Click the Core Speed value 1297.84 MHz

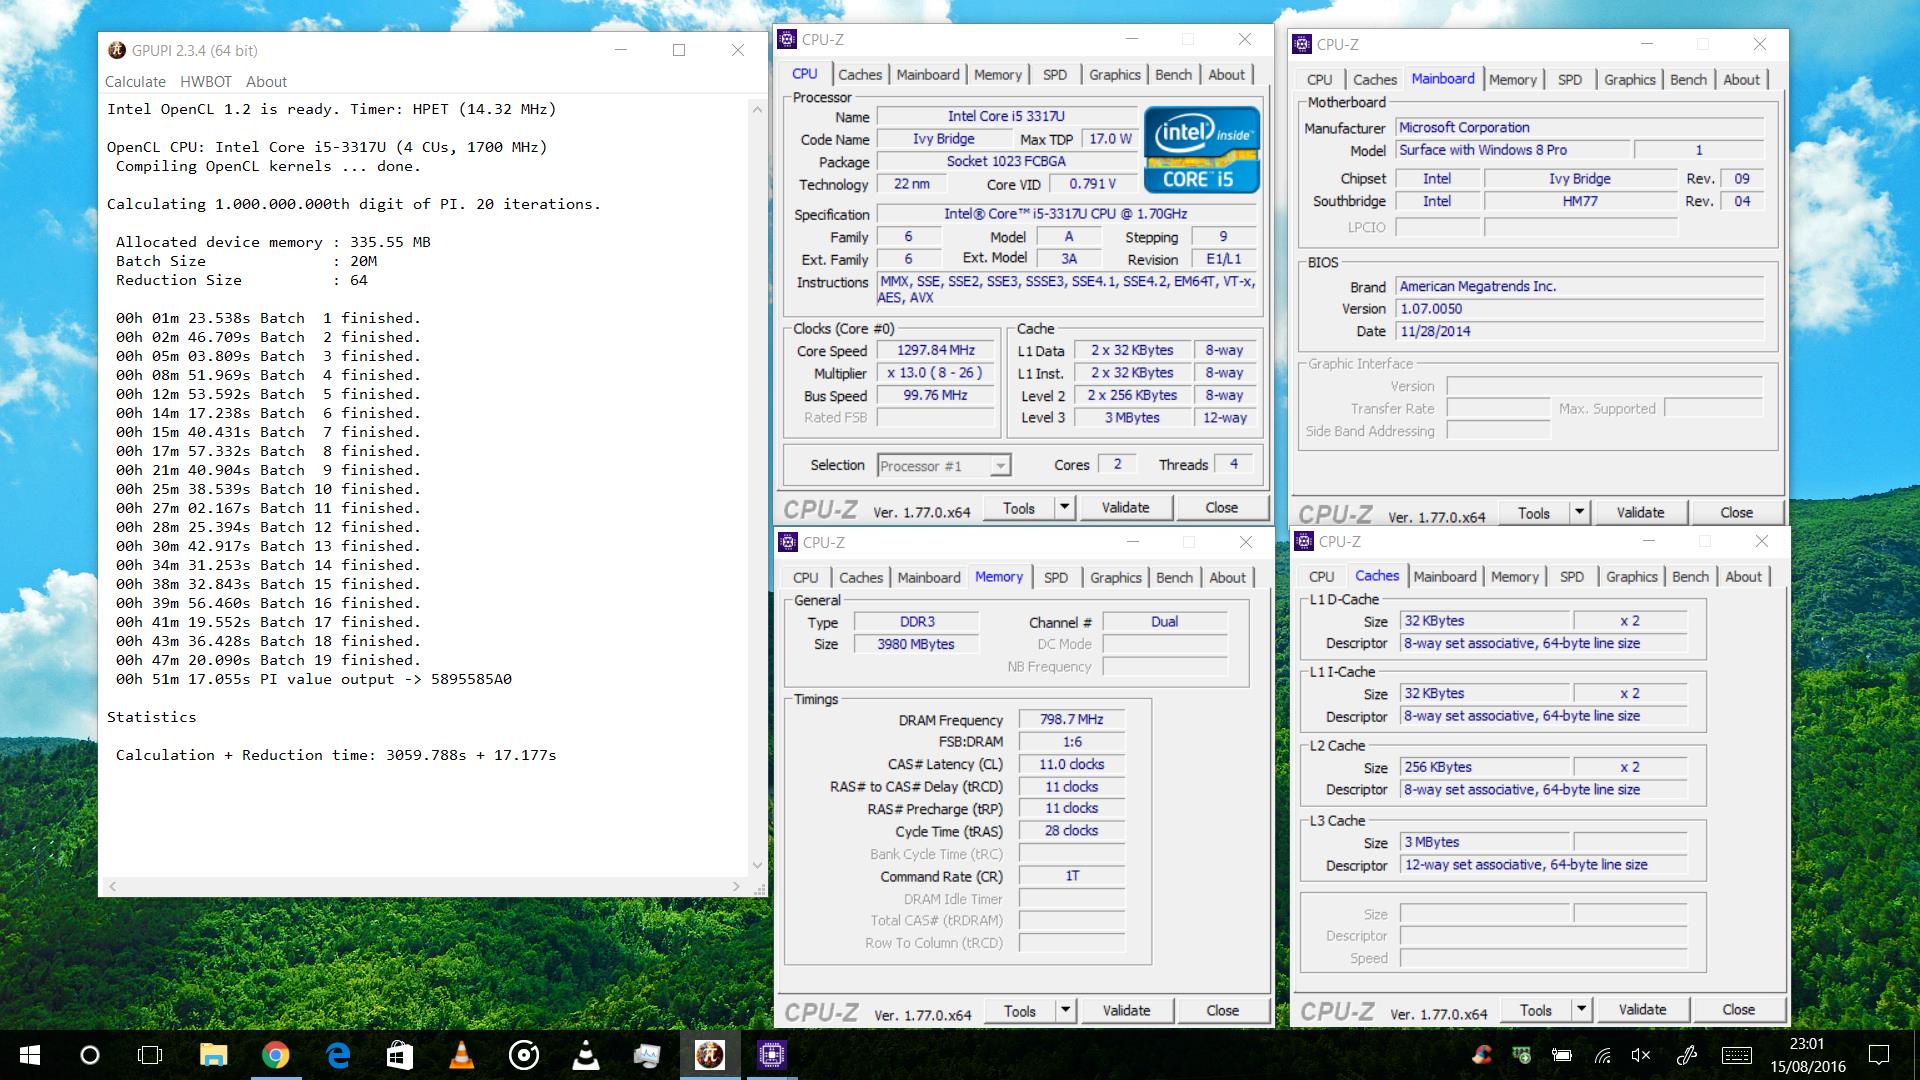[x=936, y=350]
